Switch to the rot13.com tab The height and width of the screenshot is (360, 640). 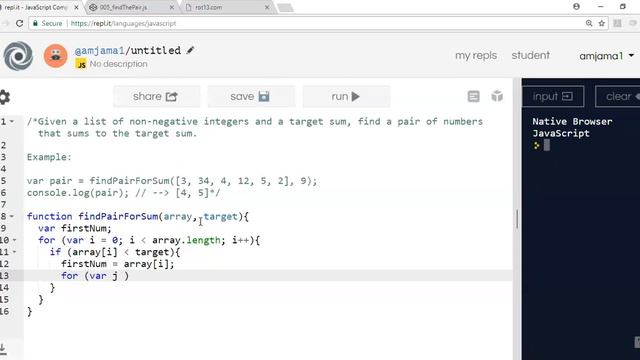tap(227, 7)
